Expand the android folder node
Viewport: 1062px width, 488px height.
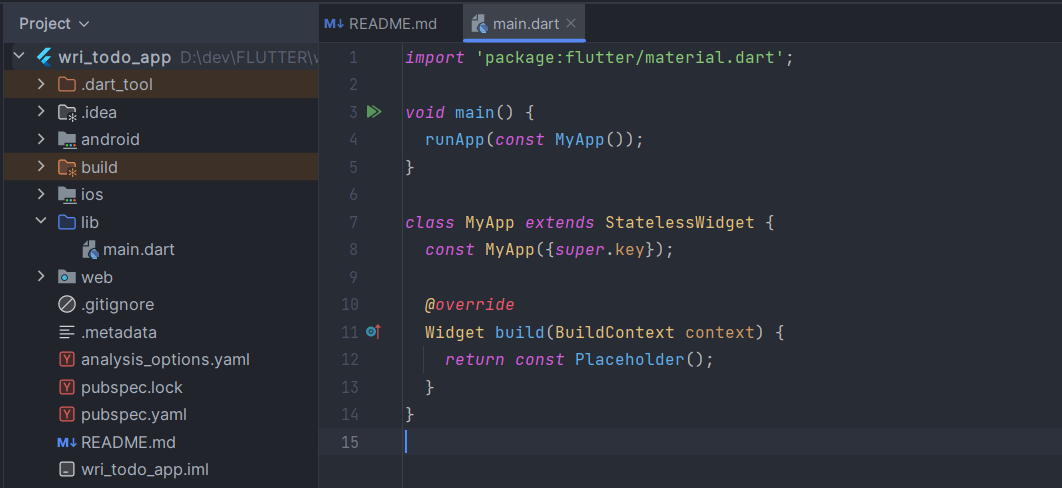click(41, 139)
